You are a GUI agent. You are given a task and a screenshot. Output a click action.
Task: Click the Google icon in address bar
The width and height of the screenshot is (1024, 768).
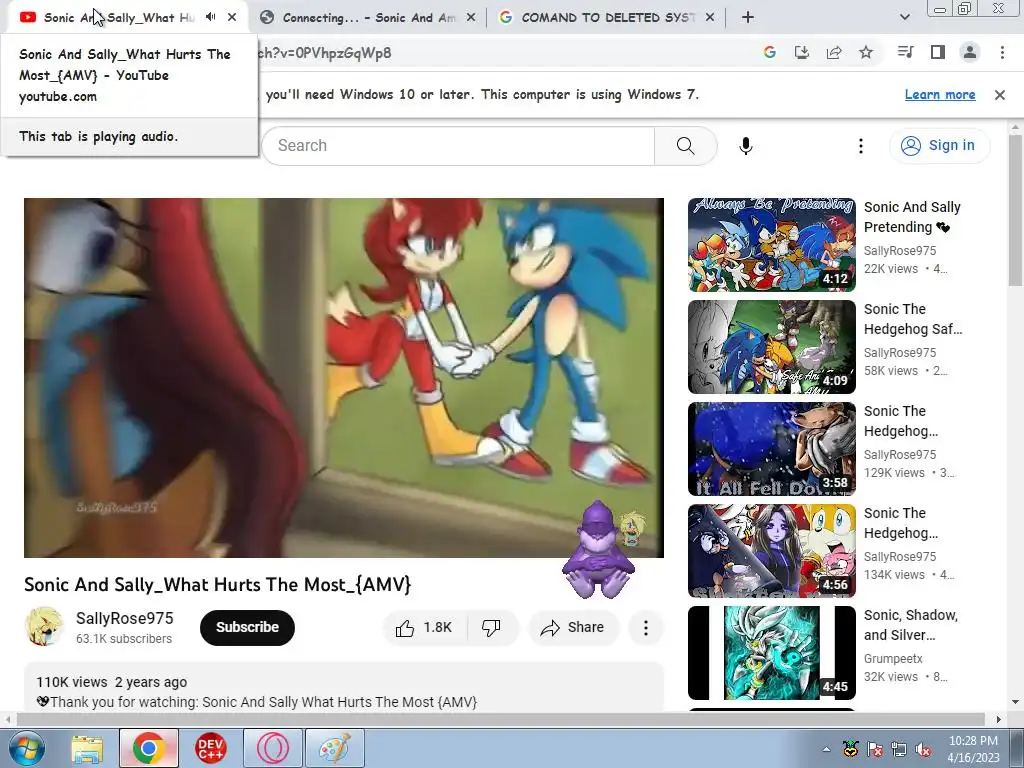pyautogui.click(x=769, y=52)
